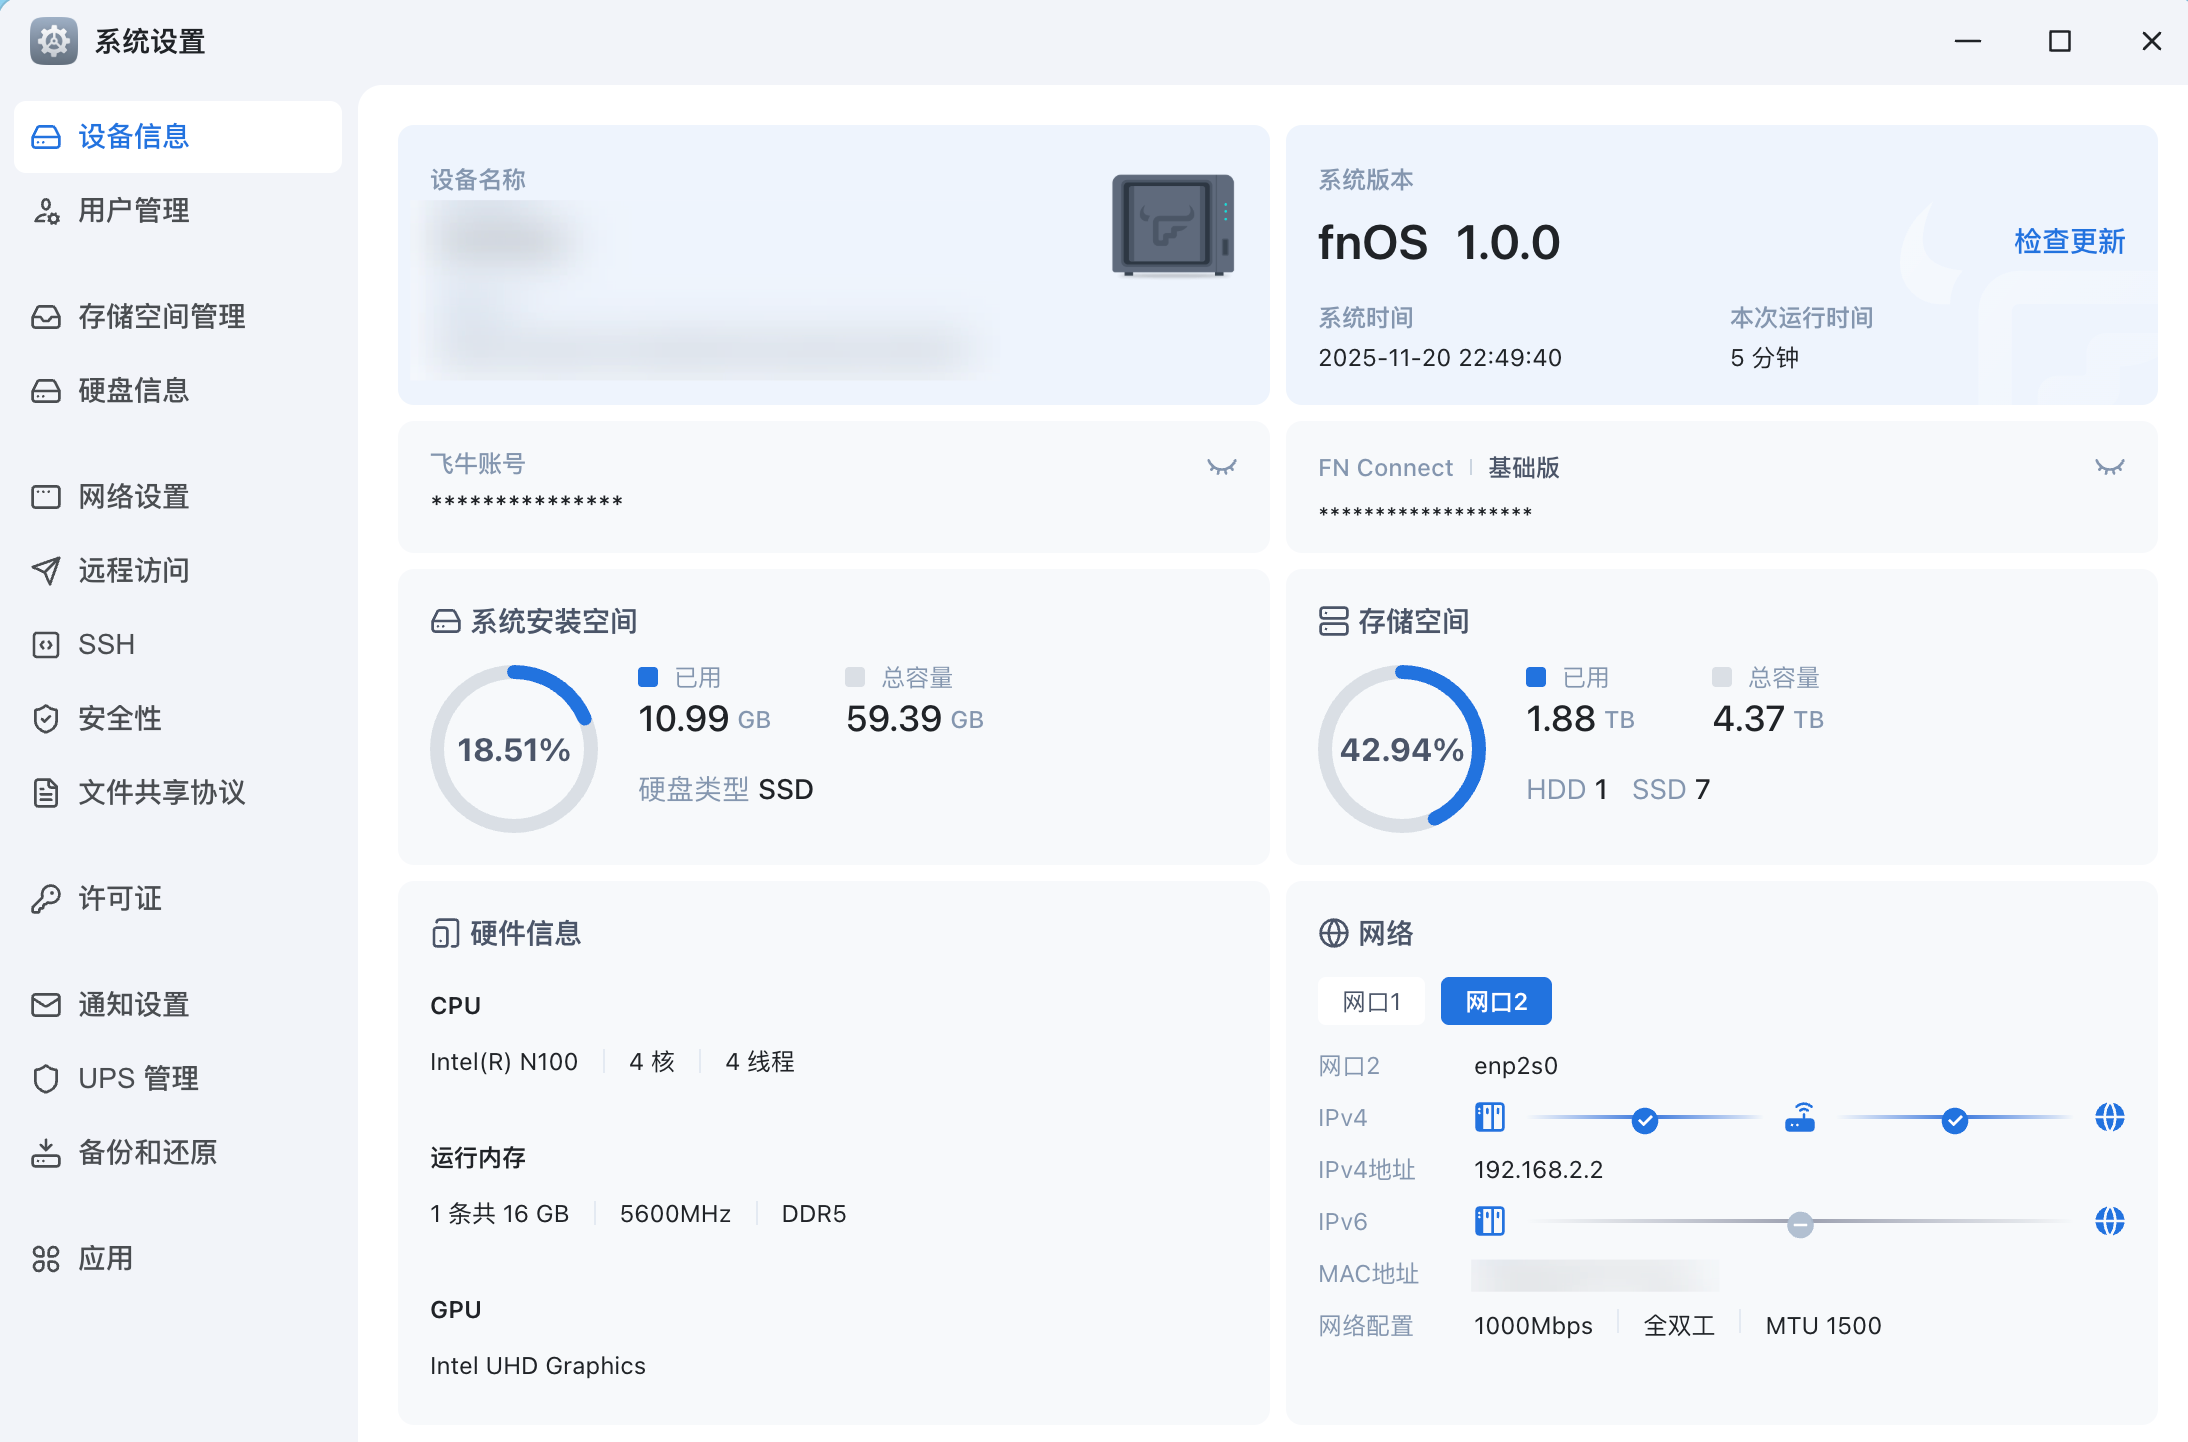This screenshot has height=1442, width=2188.
Task: Maximize the 系统设置 window
Action: point(2059,41)
